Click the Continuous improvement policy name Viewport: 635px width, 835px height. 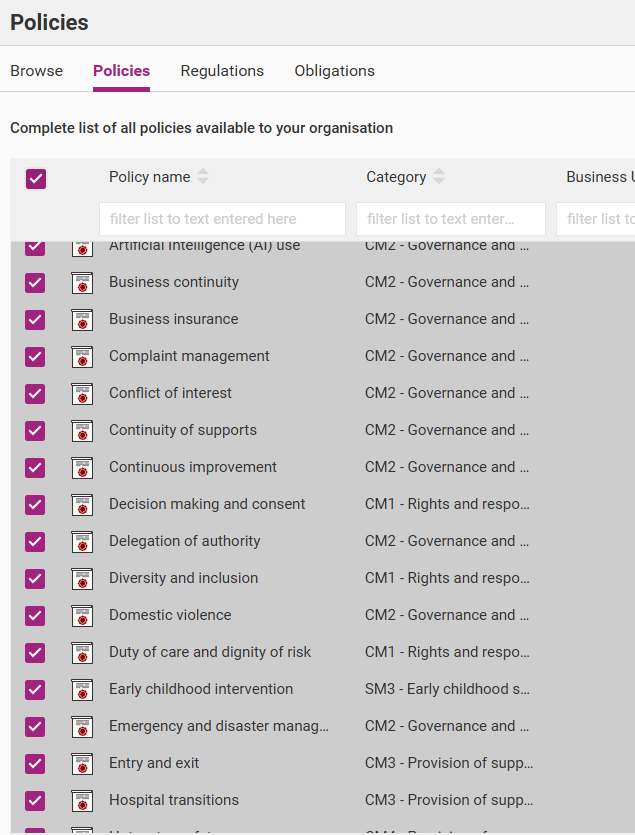193,467
